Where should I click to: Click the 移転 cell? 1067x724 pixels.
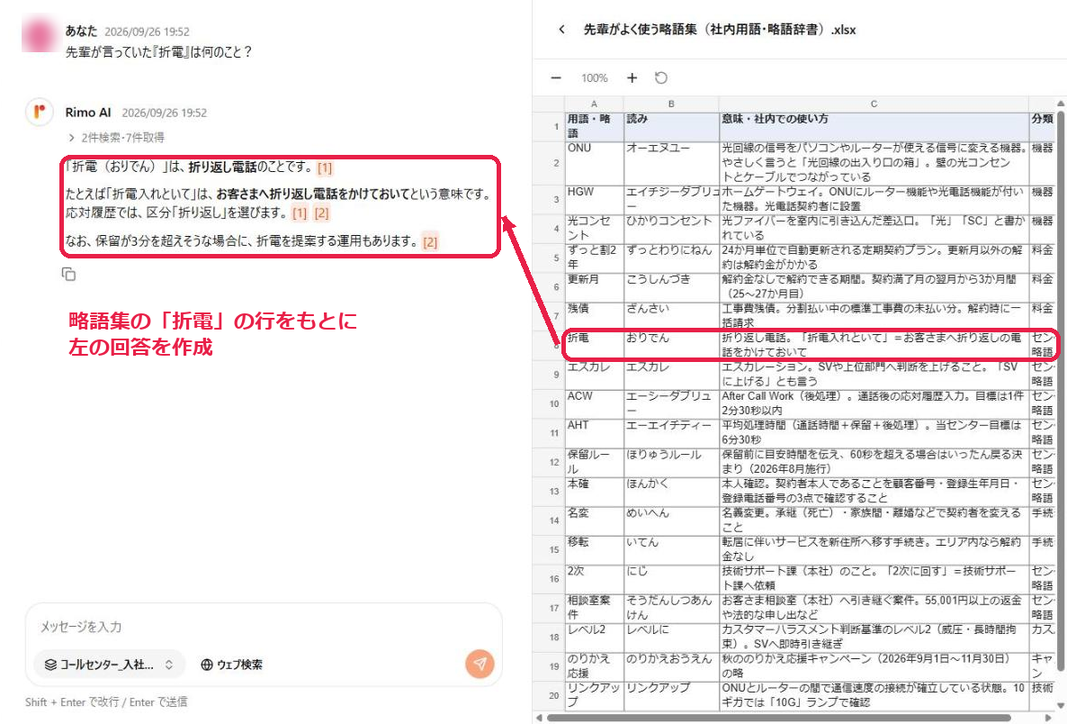(x=595, y=550)
